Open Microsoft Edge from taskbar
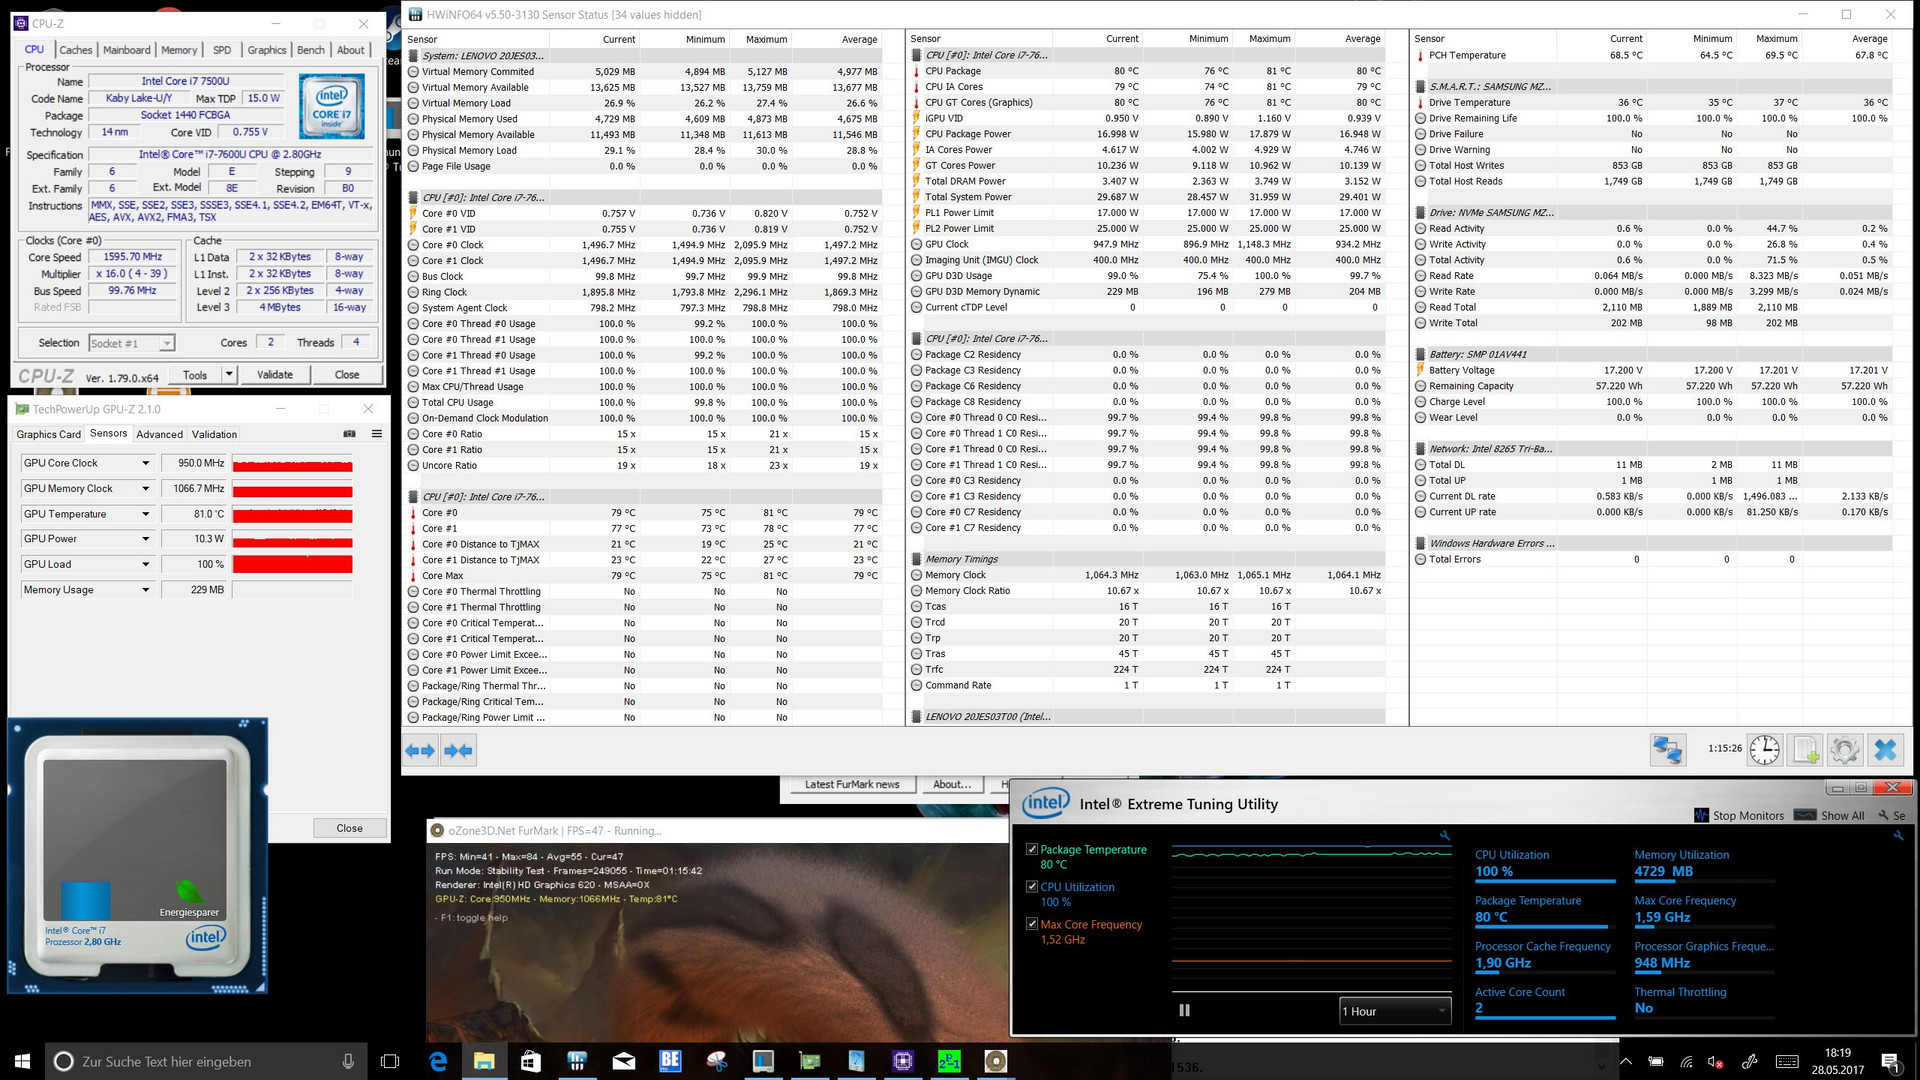The height and width of the screenshot is (1080, 1920). pyautogui.click(x=438, y=1061)
